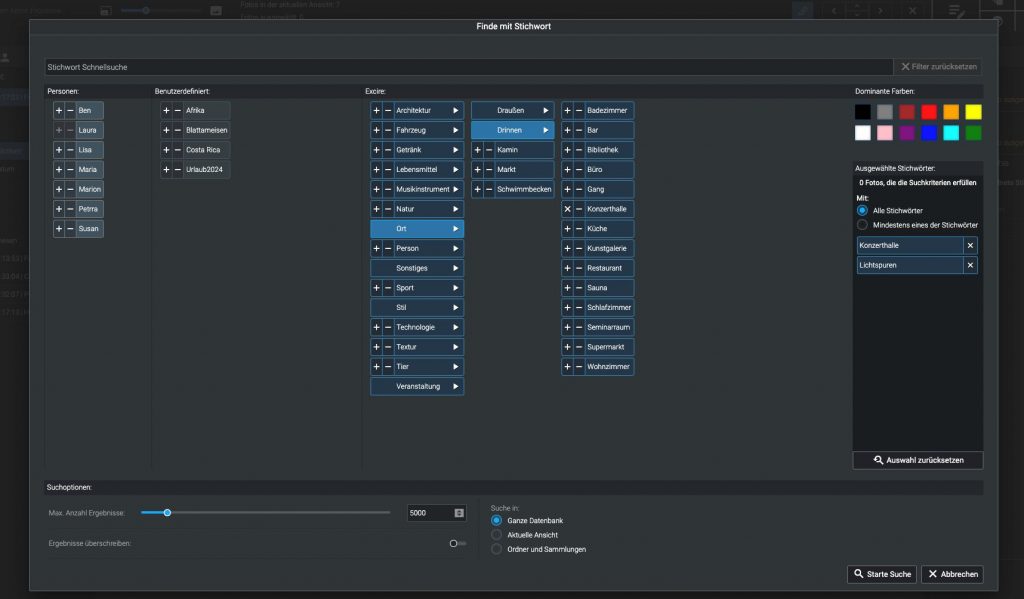Expand the Architektur keyword category
Image resolution: width=1024 pixels, height=599 pixels.
[458, 110]
